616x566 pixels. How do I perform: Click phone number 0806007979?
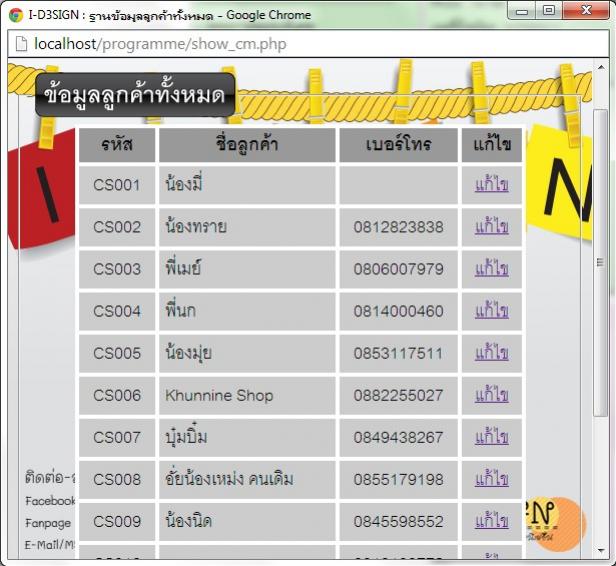click(x=398, y=269)
